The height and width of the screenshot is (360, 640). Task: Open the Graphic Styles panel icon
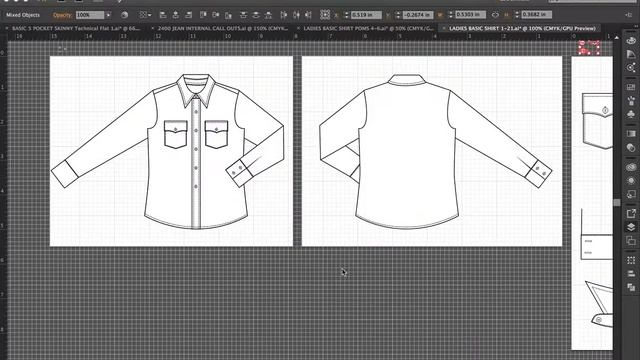[x=631, y=194]
